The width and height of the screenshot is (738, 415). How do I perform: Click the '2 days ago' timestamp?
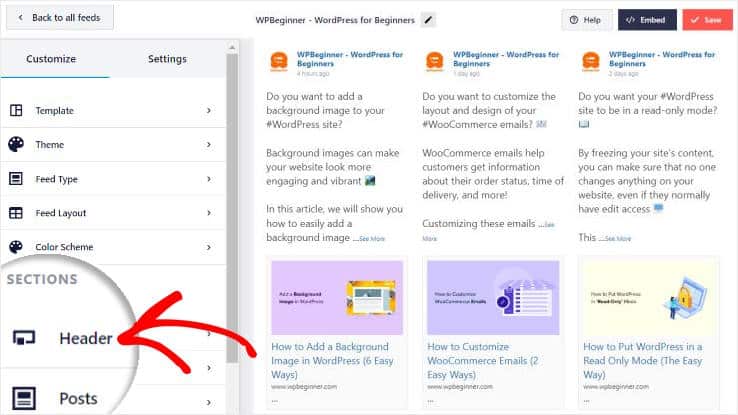coord(624,74)
